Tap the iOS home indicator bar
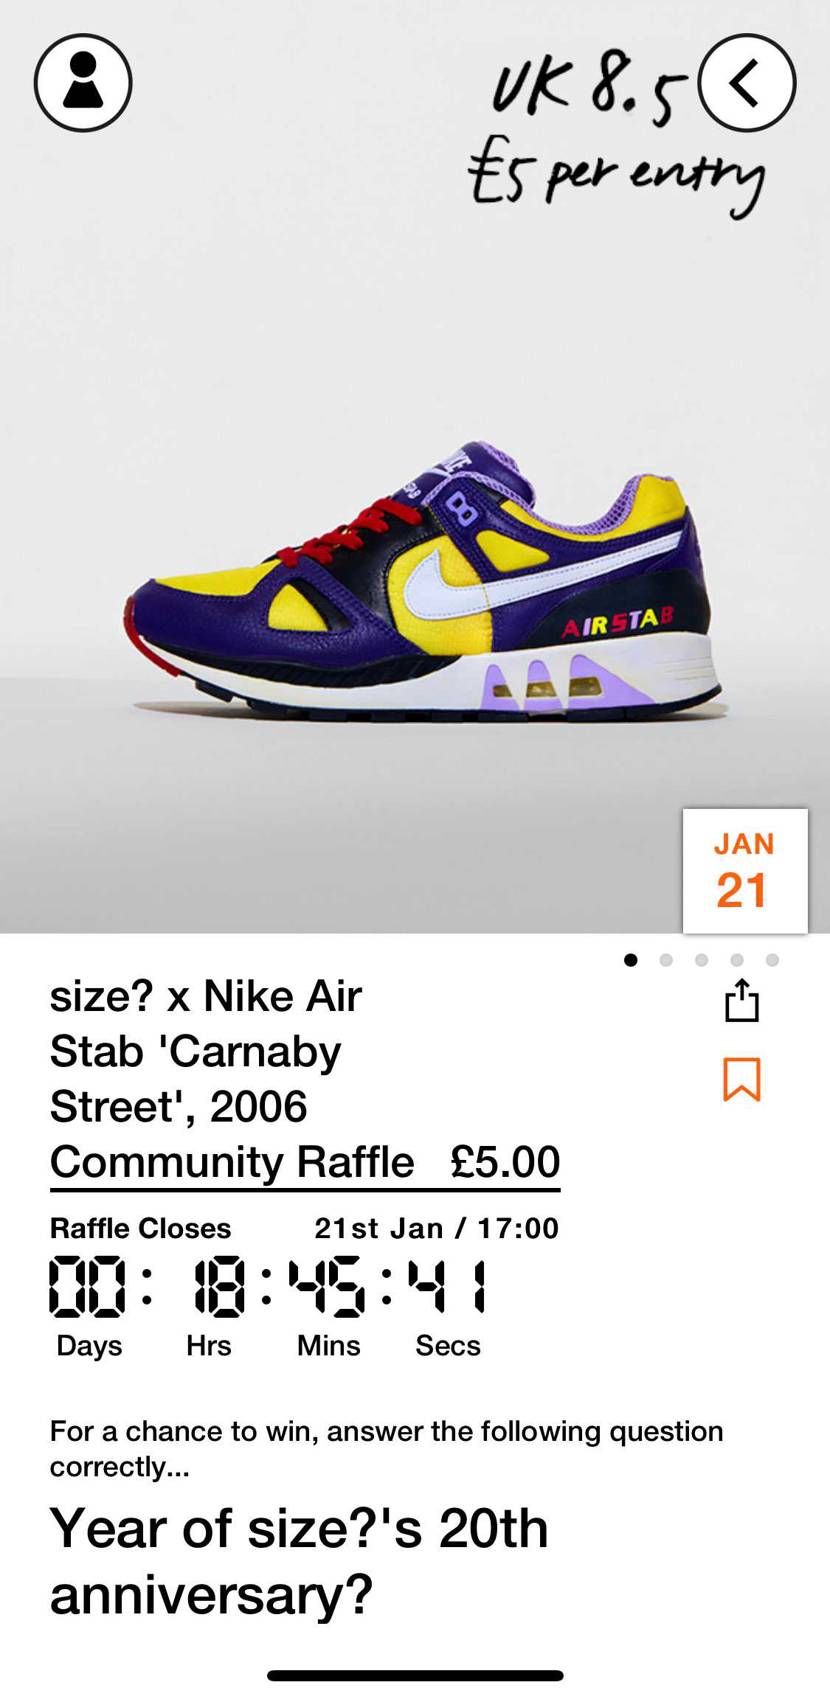Image resolution: width=830 pixels, height=1699 pixels. (x=415, y=1675)
